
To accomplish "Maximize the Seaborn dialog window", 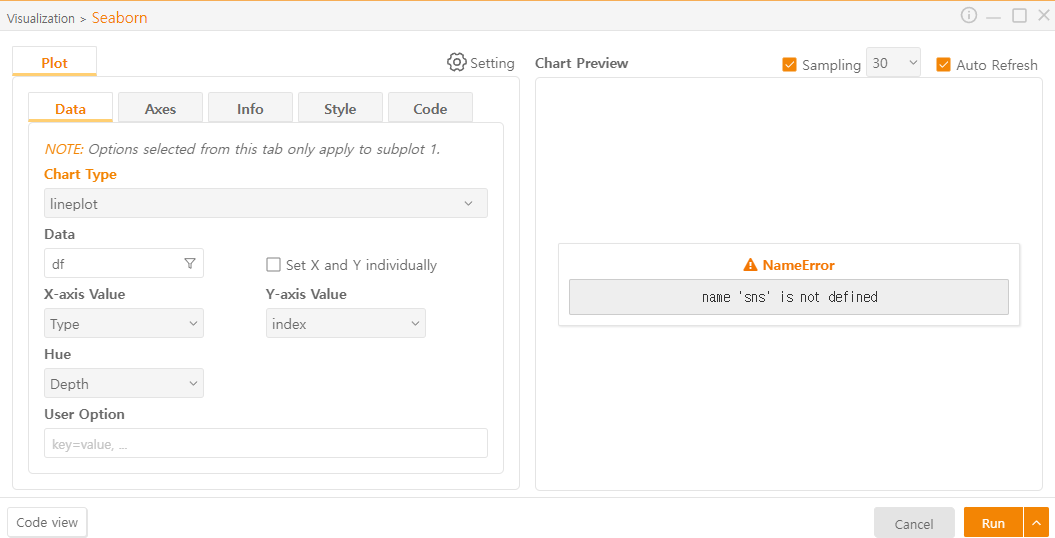I will (1019, 15).
